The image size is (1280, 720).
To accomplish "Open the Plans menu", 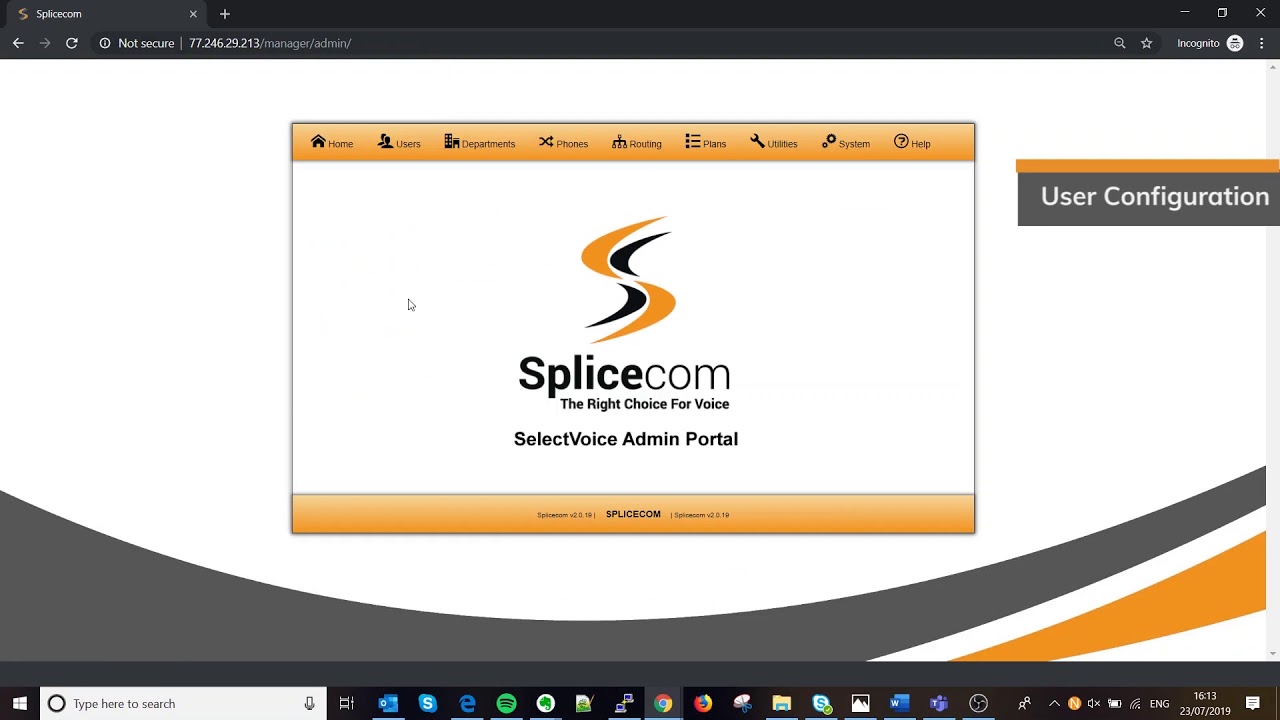I will tap(706, 143).
